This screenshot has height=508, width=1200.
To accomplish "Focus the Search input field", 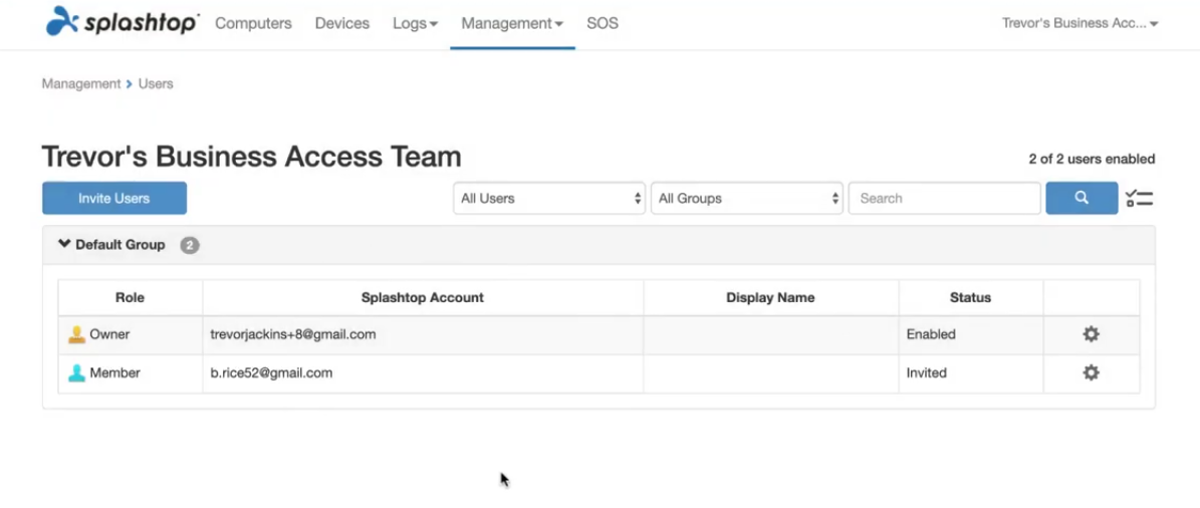I will [944, 198].
